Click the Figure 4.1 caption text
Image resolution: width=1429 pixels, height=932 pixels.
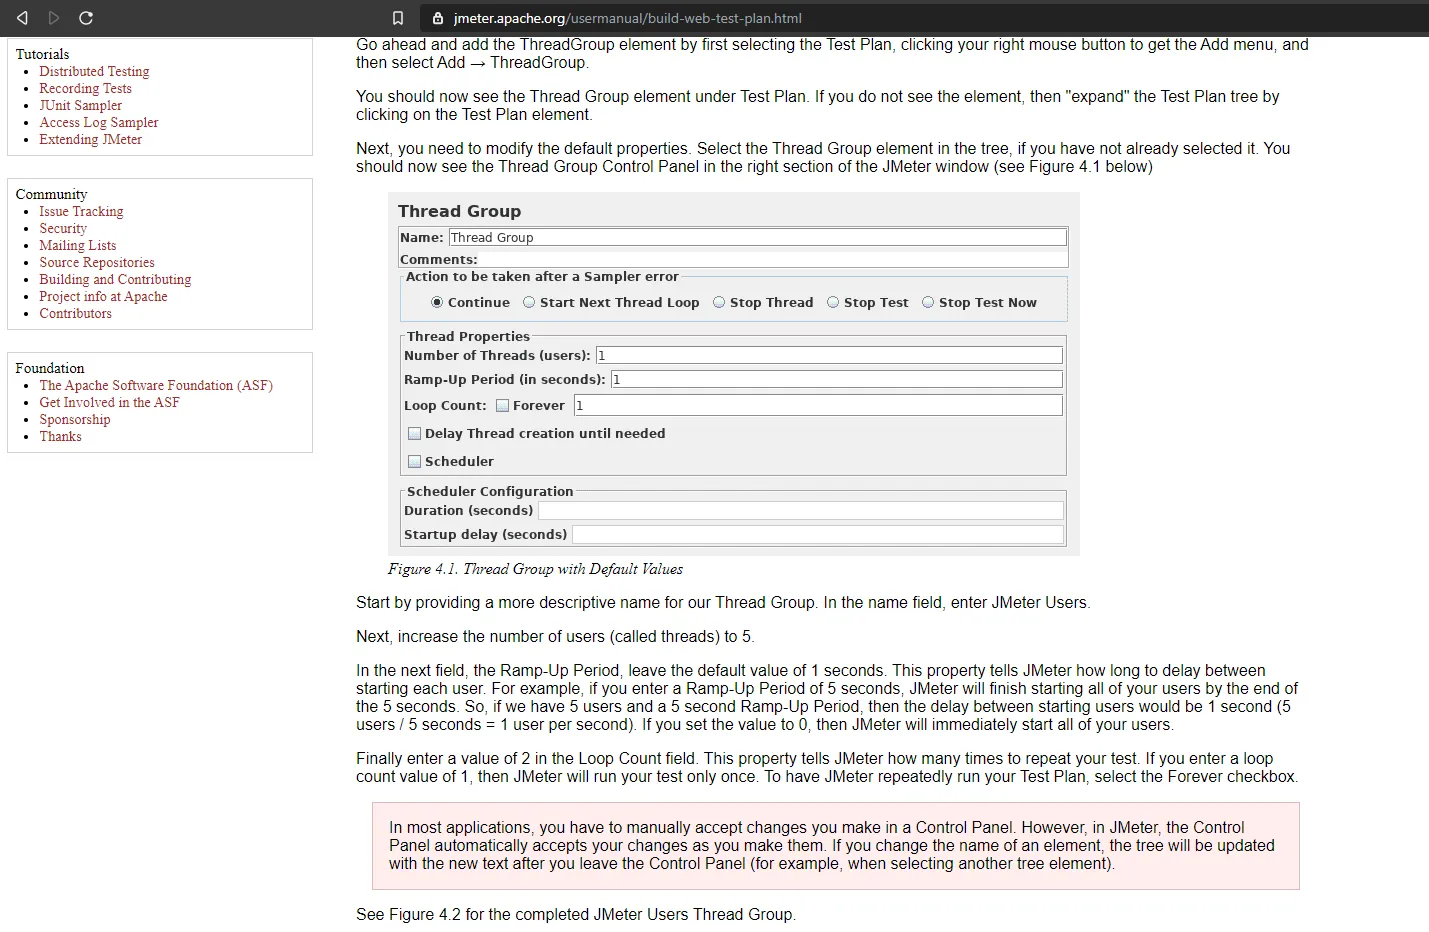(535, 569)
